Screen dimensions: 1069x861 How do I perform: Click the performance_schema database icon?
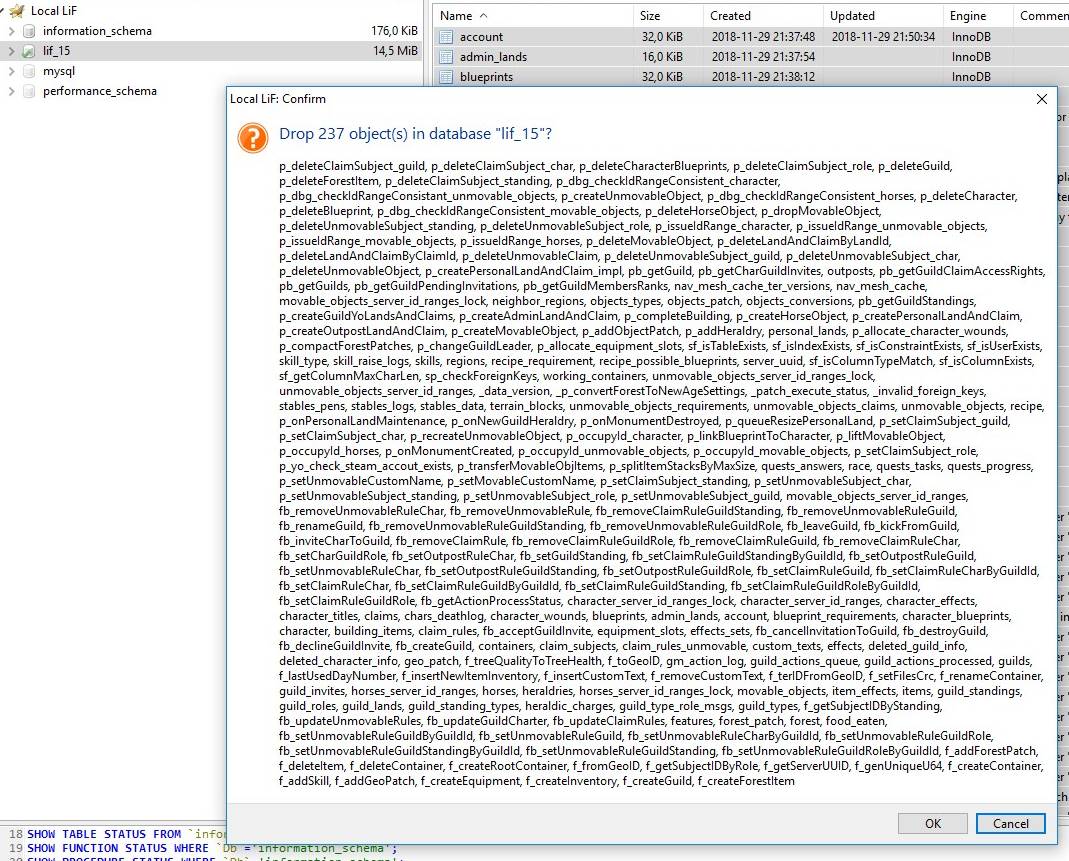pyautogui.click(x=29, y=91)
